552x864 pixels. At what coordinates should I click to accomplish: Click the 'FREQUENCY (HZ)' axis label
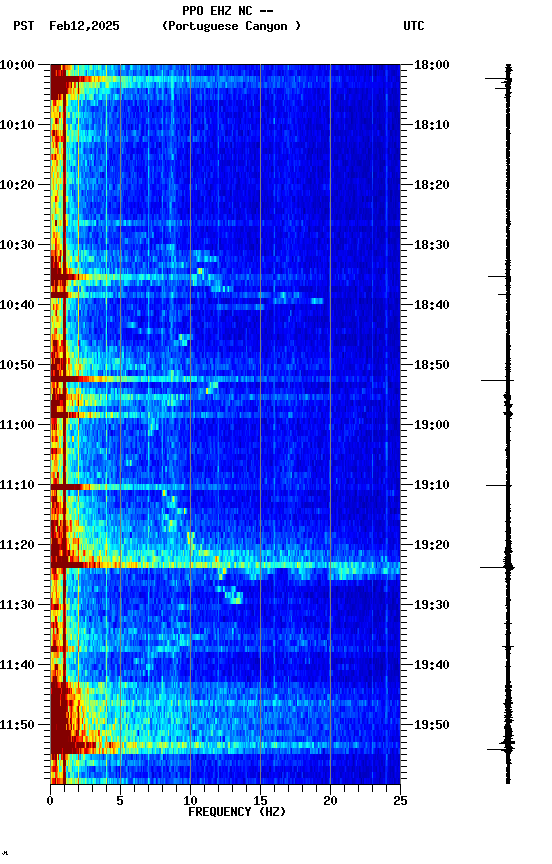pos(237,812)
